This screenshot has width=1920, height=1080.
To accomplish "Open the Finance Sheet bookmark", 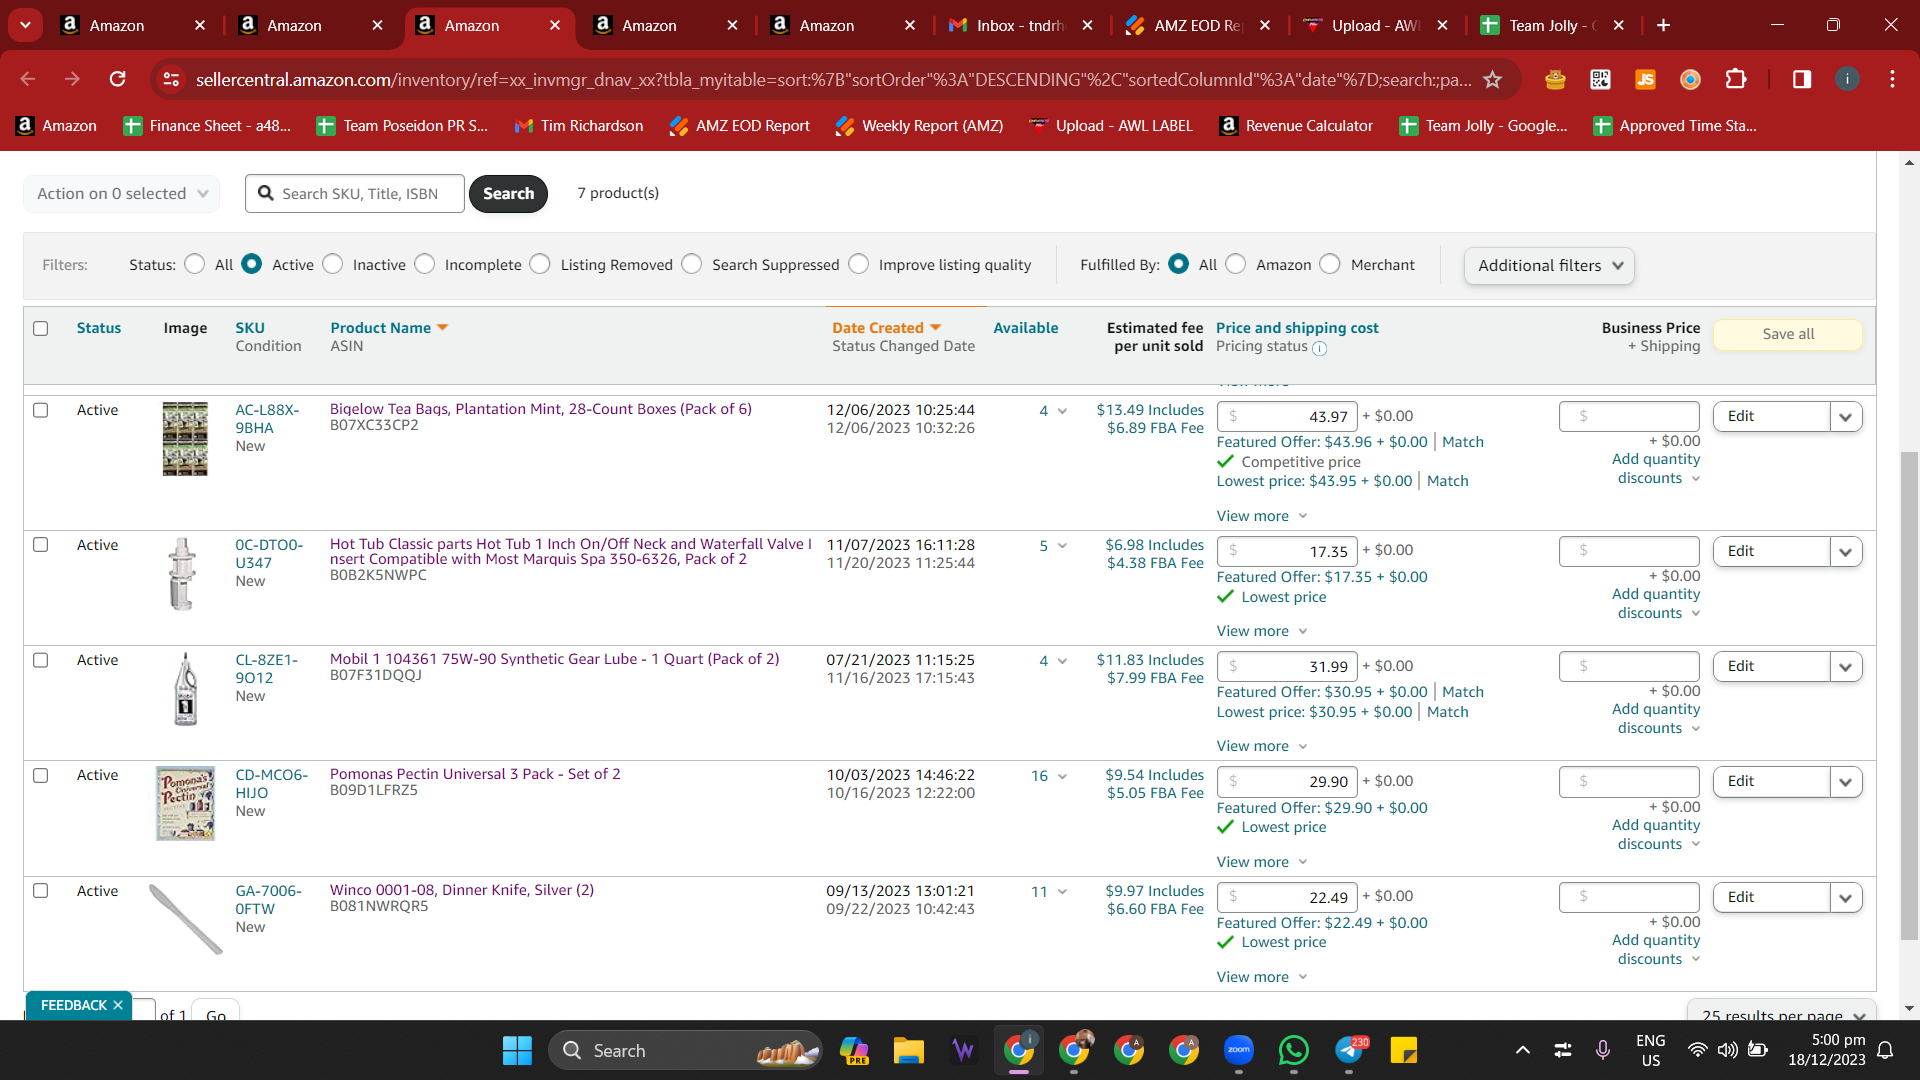I will point(207,126).
